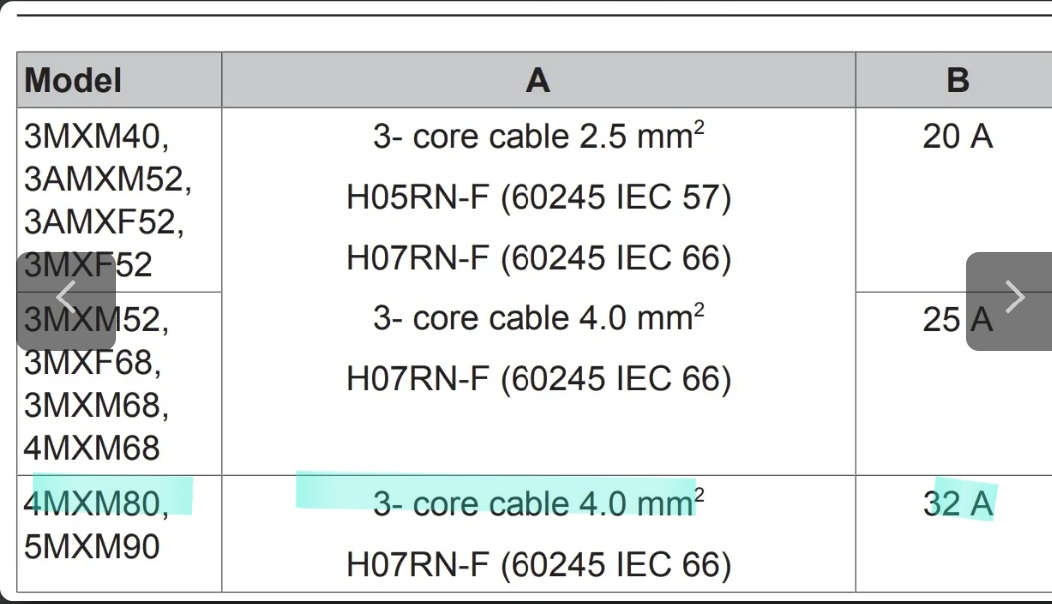Click the highlighted 4MXM80 model text
1052x604 pixels.
pos(95,503)
